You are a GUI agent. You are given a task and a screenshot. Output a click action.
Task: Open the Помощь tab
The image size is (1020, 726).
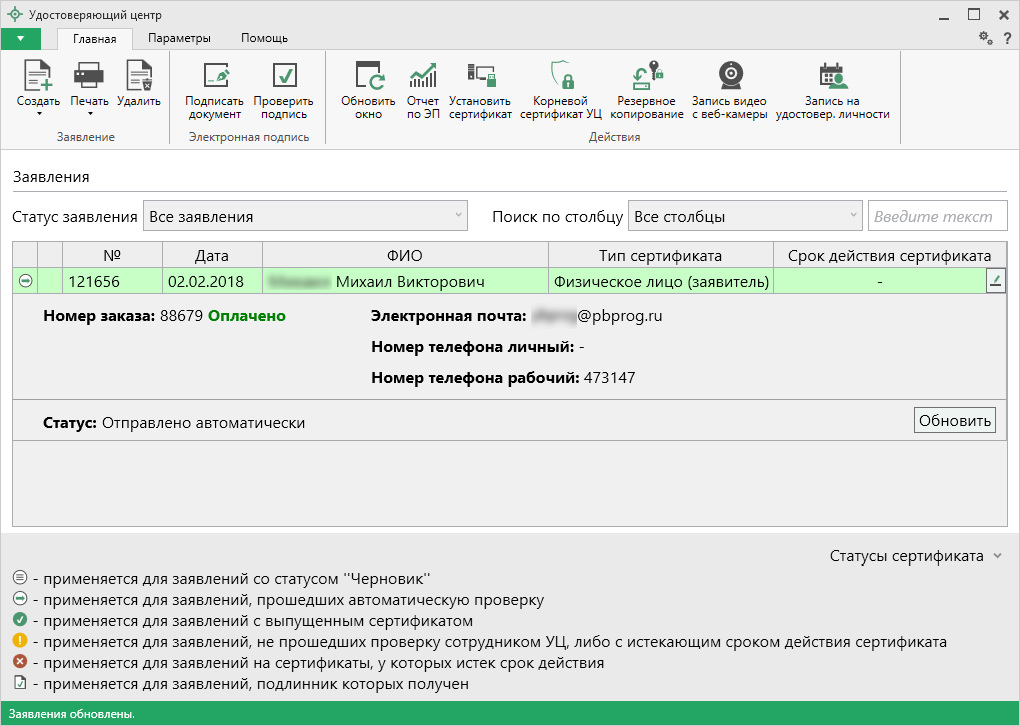click(x=264, y=38)
